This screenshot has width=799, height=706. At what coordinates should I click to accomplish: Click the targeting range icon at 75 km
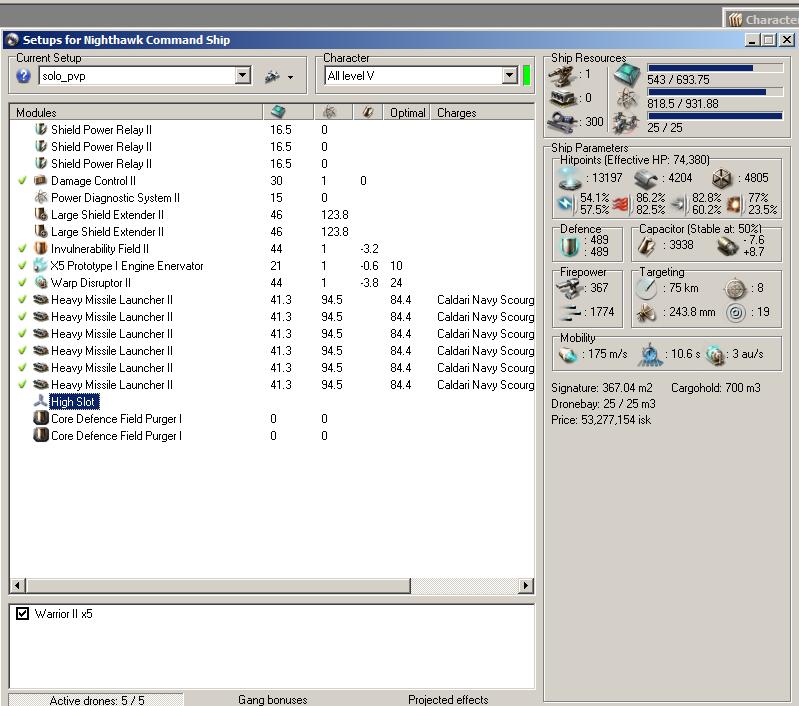click(646, 289)
